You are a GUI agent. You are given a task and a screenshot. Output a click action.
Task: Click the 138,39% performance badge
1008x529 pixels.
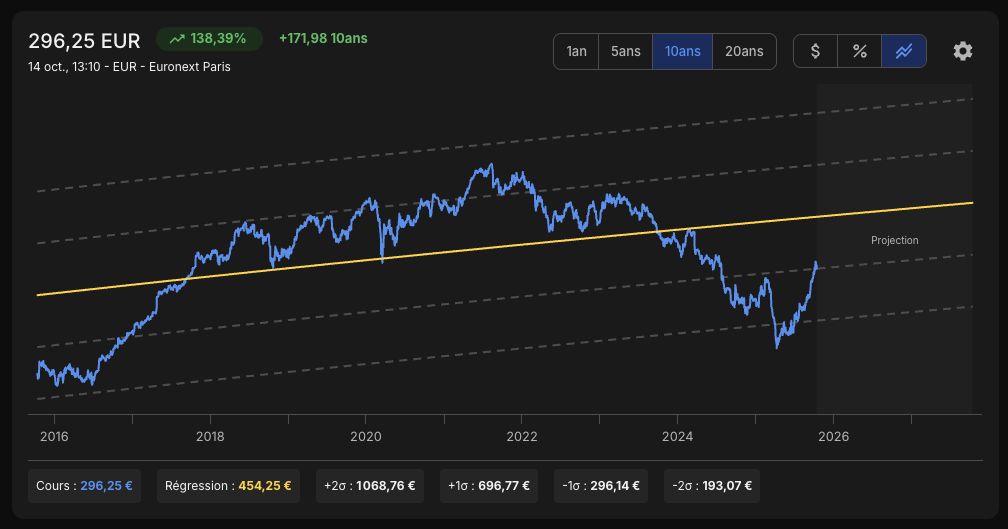click(209, 39)
